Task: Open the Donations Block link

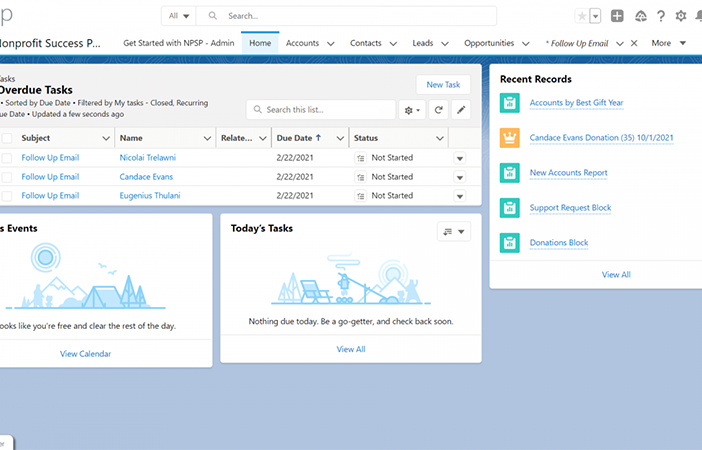Action: tap(559, 242)
